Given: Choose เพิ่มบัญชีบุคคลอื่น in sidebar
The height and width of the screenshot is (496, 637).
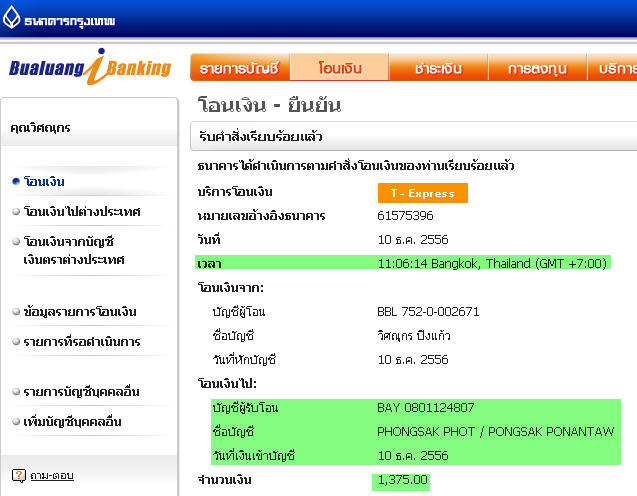Looking at the screenshot, I should [x=72, y=422].
